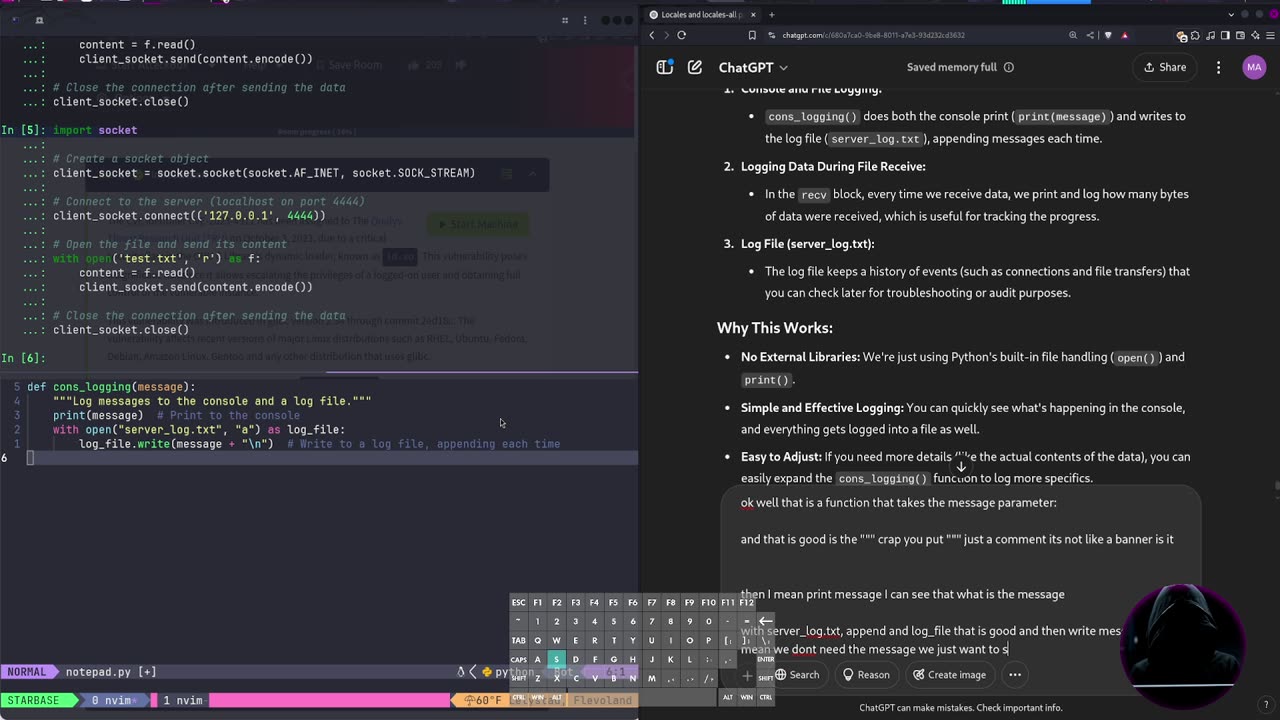This screenshot has width=1280, height=720.
Task: Open the Leo AI sparkle icon
Action: point(1253,35)
